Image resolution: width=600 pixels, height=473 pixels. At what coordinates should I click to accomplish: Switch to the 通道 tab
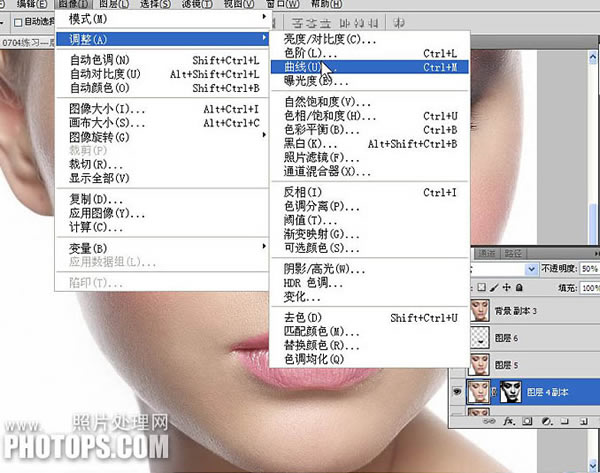click(487, 253)
